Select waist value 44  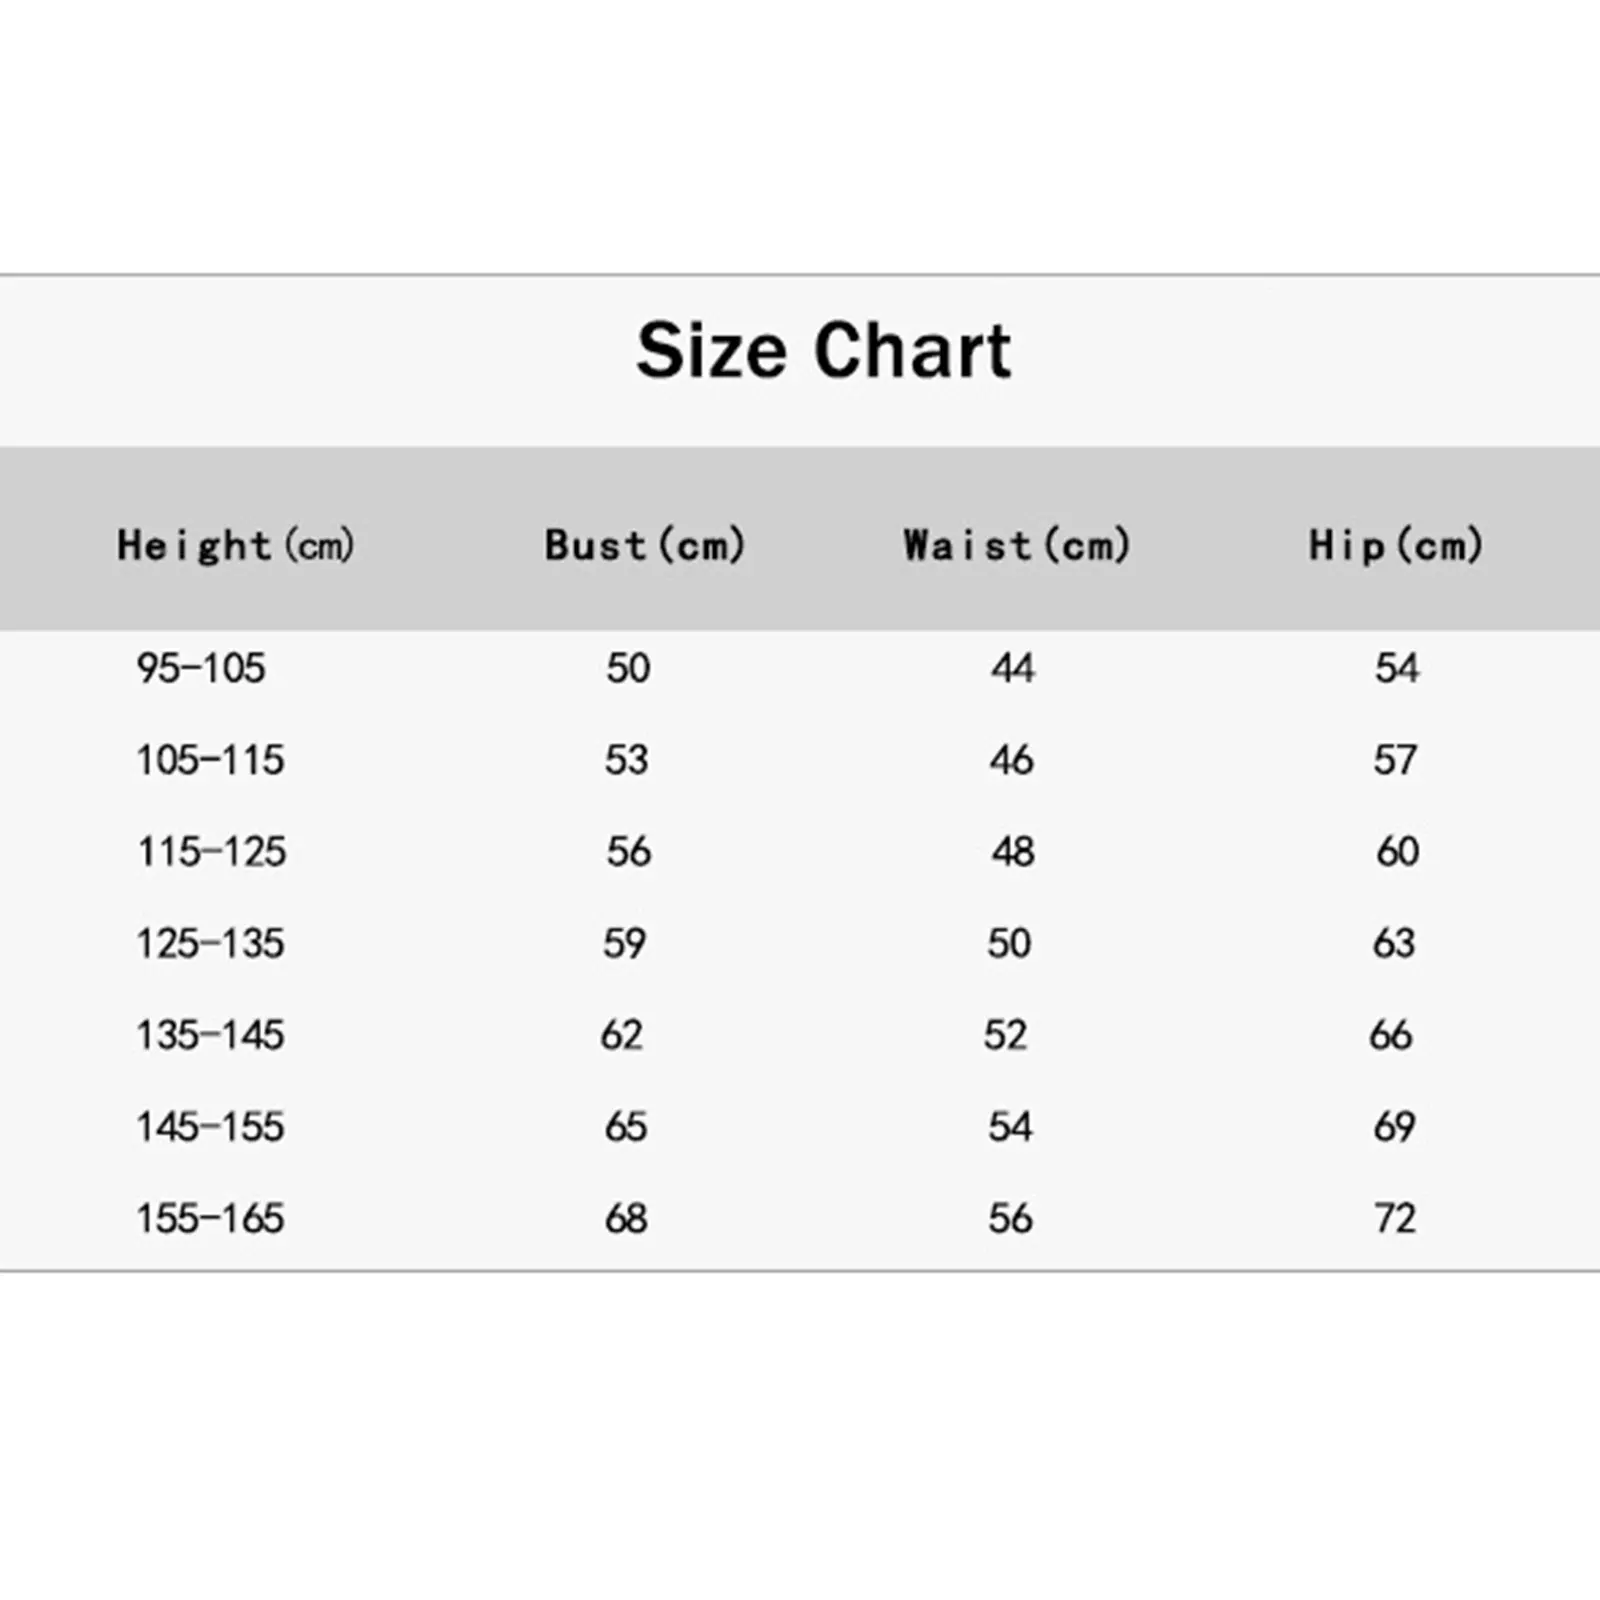pos(1013,668)
